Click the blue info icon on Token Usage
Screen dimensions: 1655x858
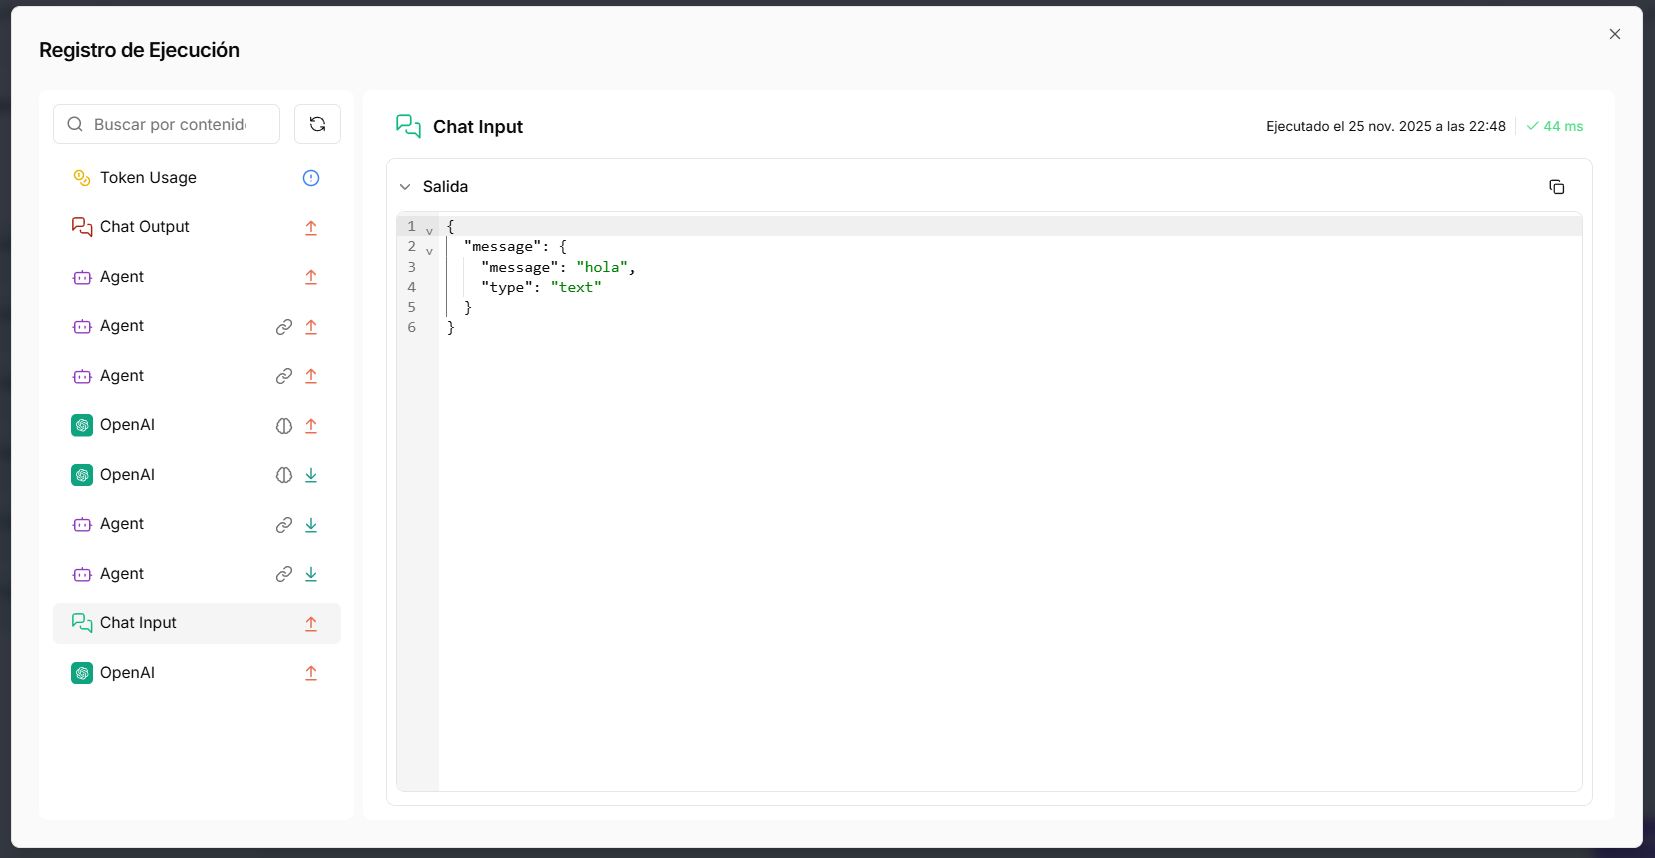tap(311, 178)
